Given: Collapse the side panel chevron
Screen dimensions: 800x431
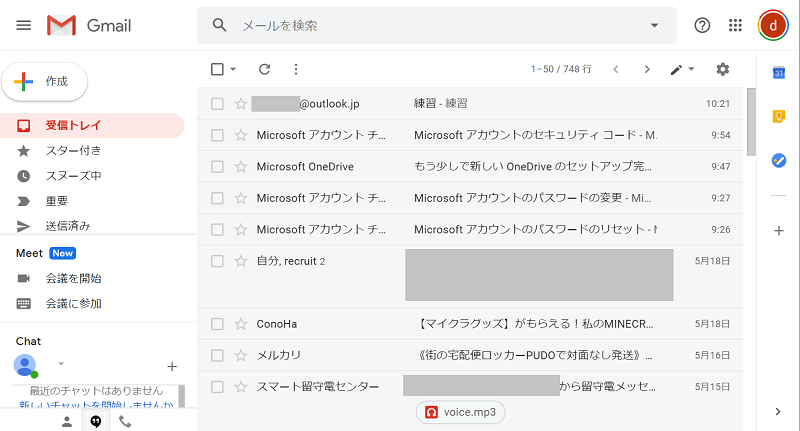Looking at the screenshot, I should (x=778, y=412).
